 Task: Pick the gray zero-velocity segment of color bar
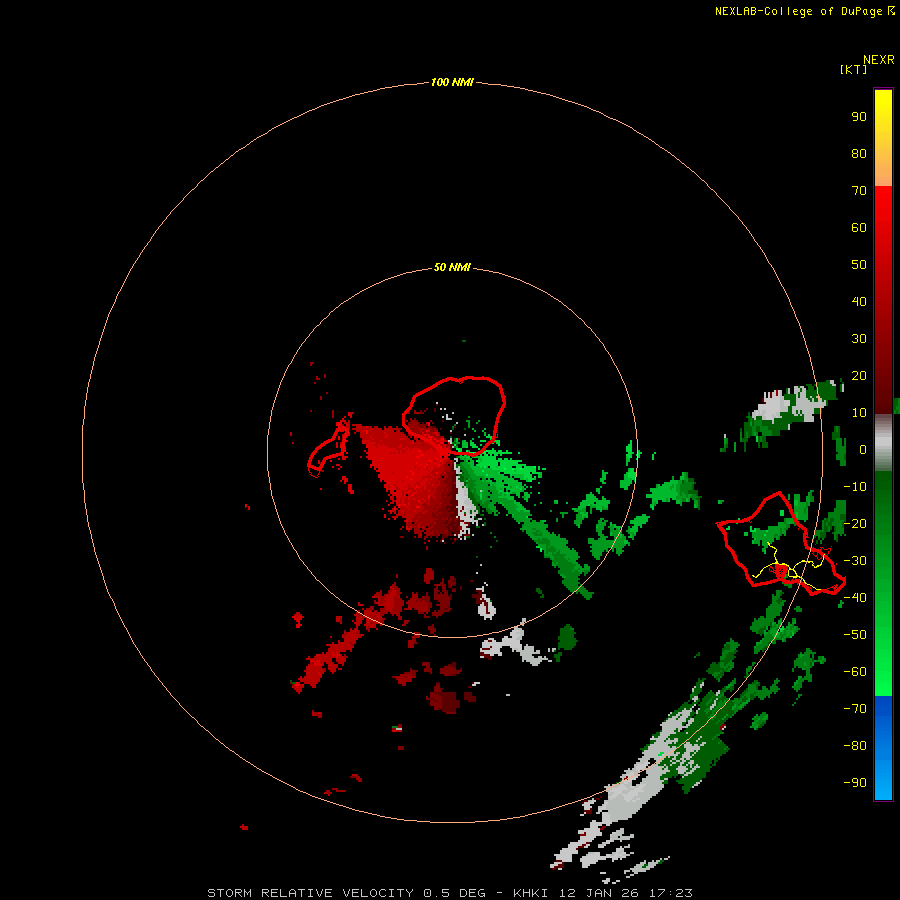pyautogui.click(x=883, y=443)
